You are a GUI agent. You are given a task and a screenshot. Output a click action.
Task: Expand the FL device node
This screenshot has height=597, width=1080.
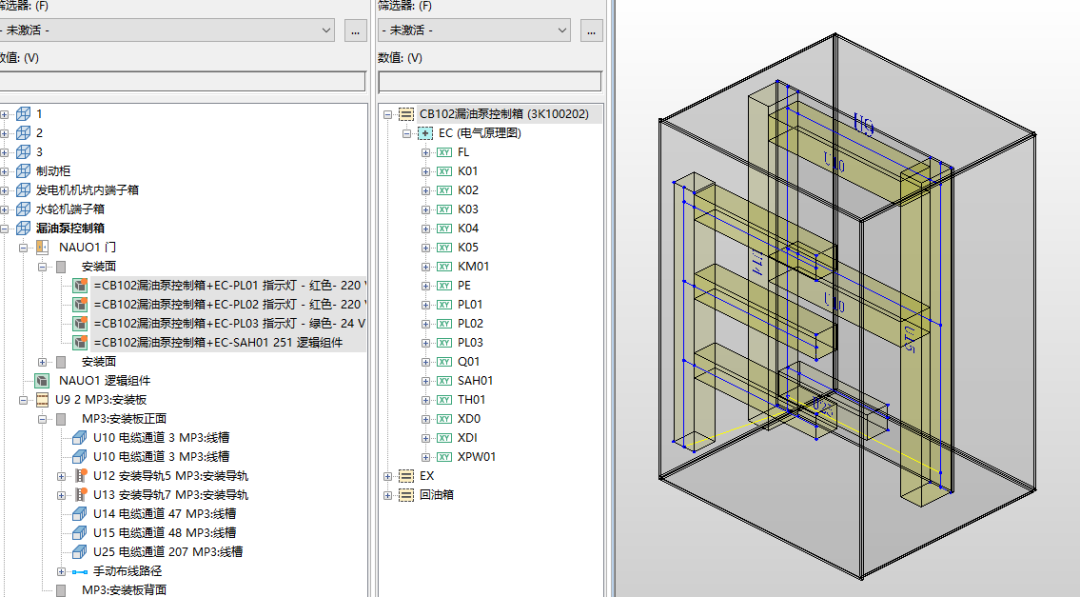pos(426,152)
